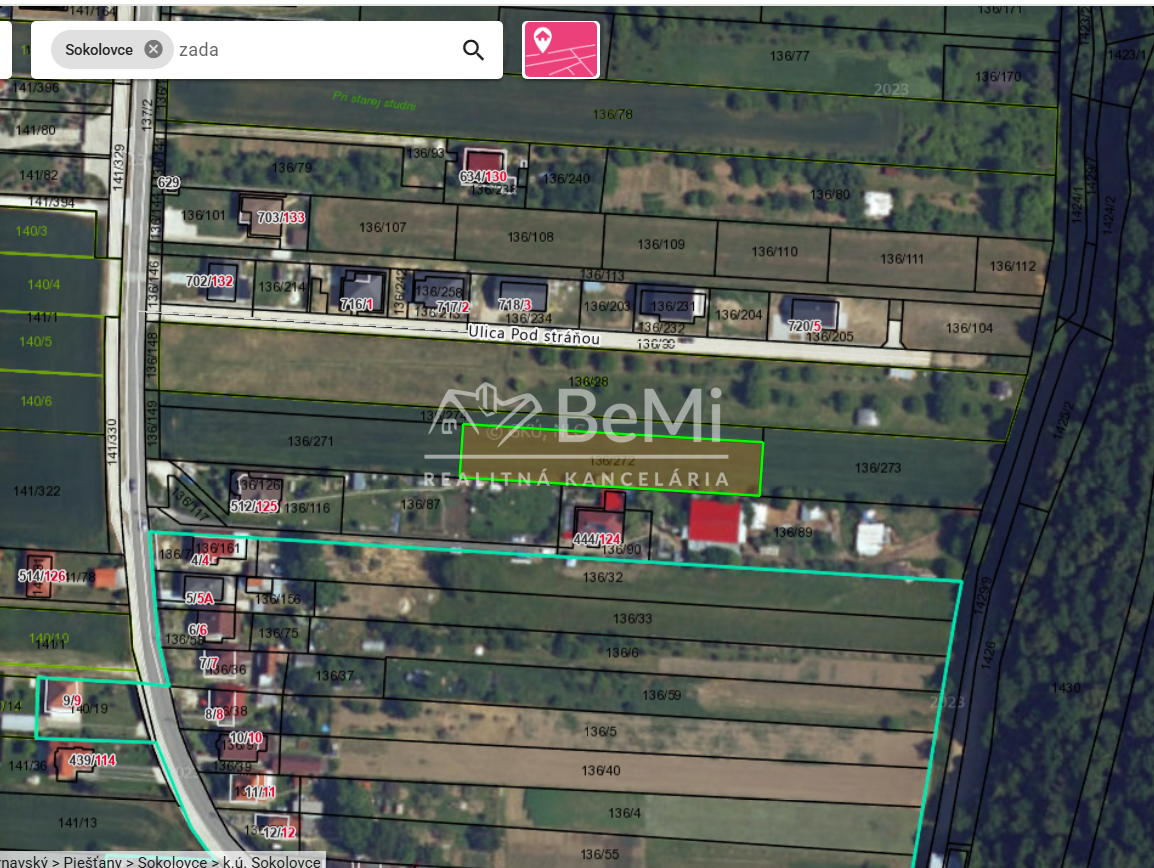Select parcel 720/5 on the map
Screen dimensions: 1154x868
(803, 325)
